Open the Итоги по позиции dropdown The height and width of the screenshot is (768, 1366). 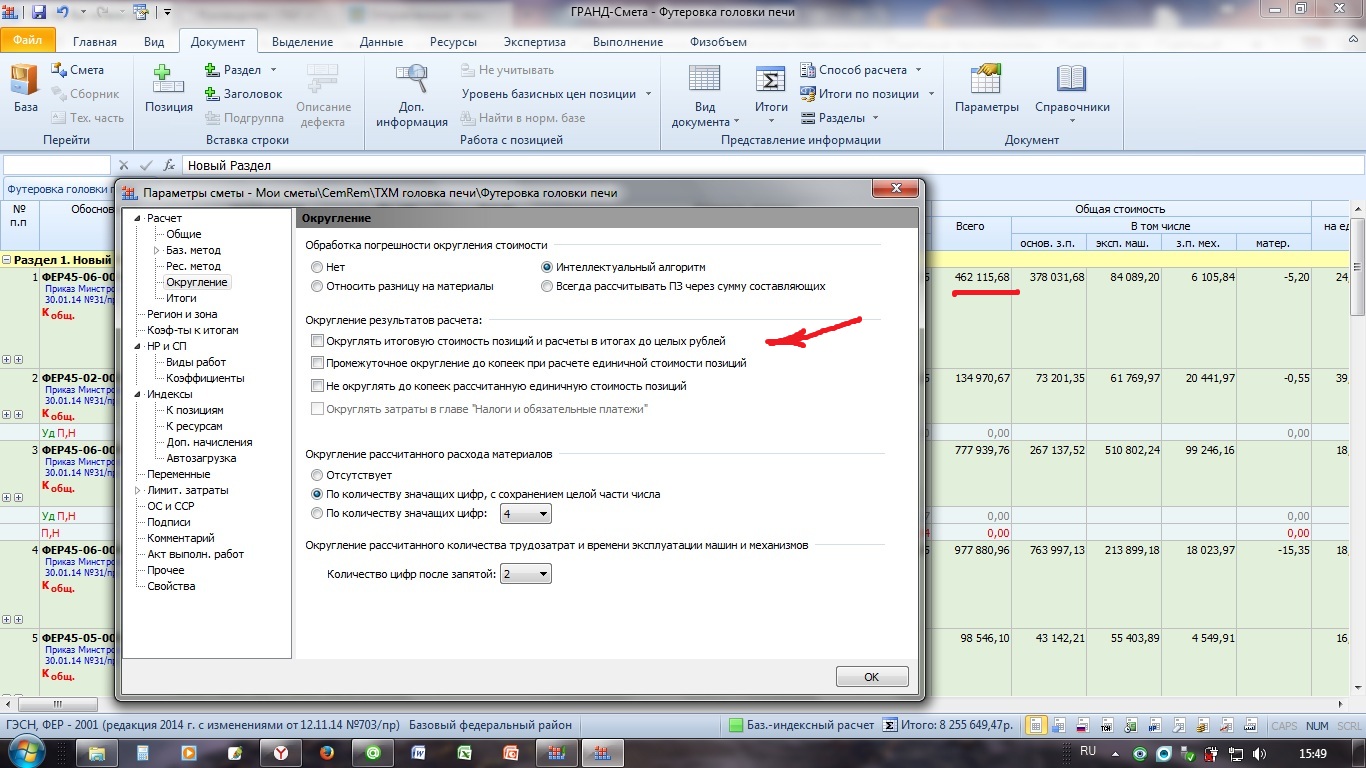pyautogui.click(x=867, y=94)
